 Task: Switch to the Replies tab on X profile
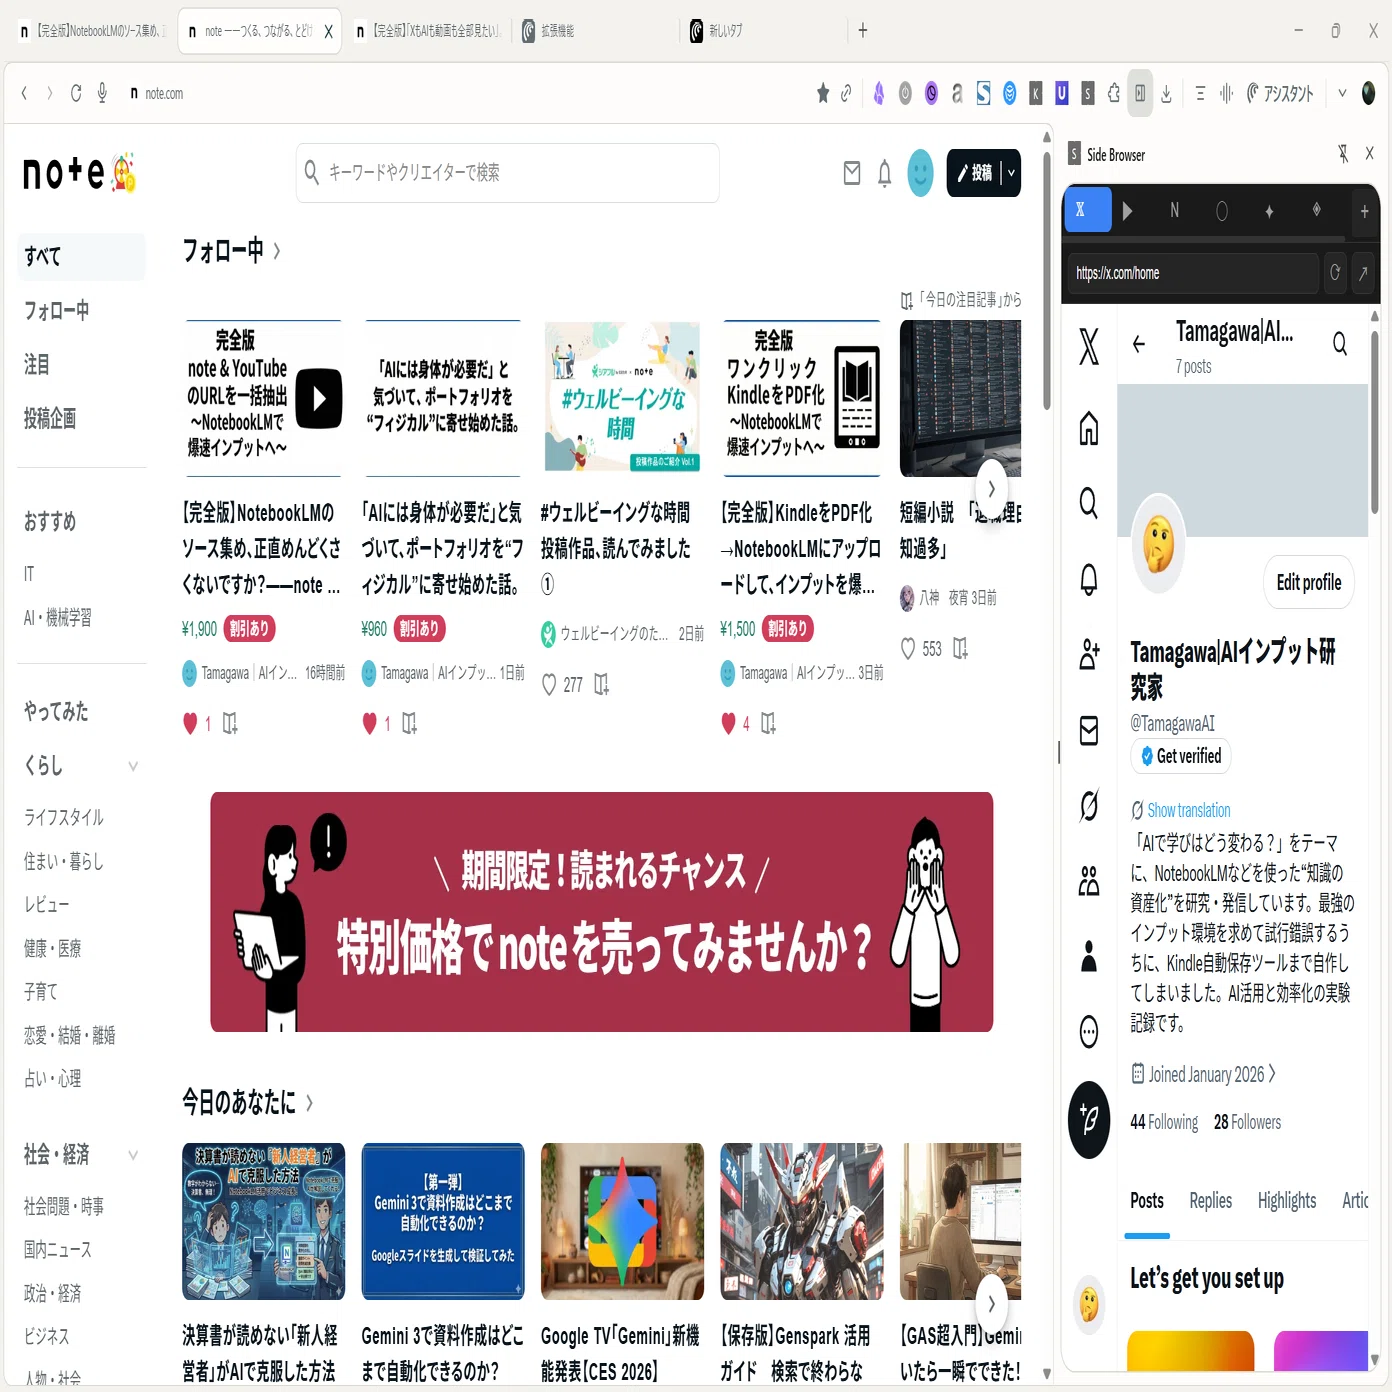pyautogui.click(x=1210, y=1202)
